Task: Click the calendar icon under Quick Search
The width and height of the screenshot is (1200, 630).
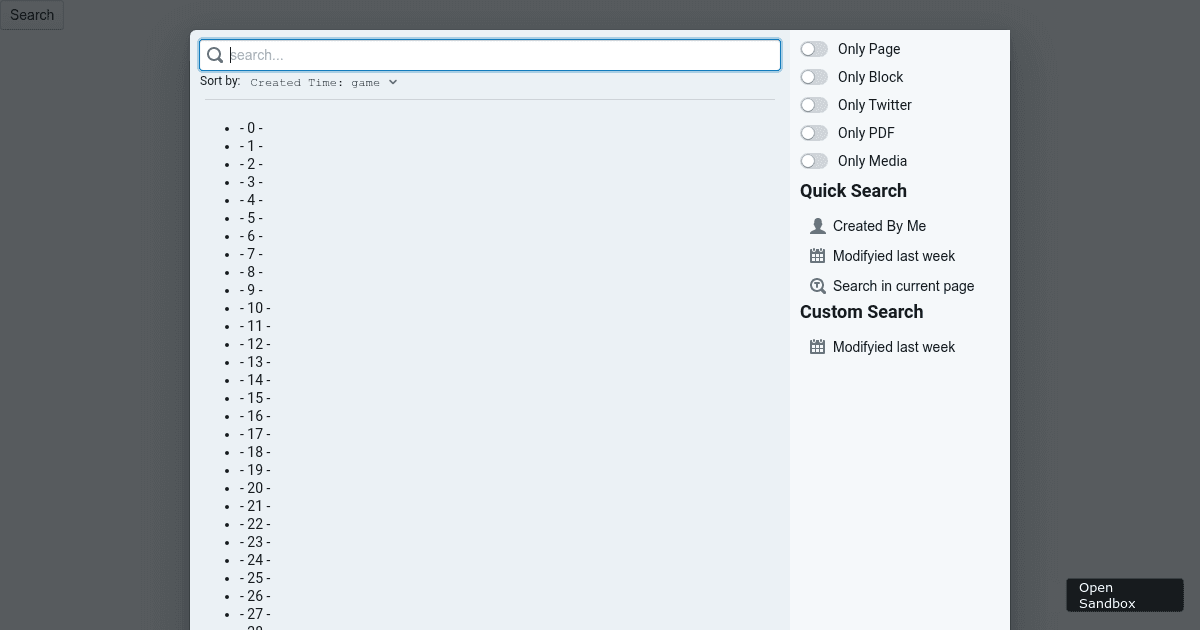Action: [817, 255]
